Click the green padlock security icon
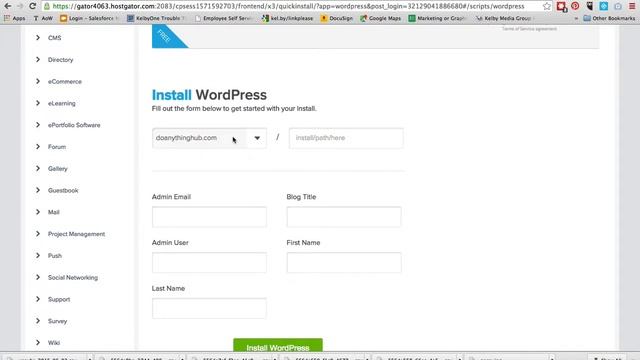This screenshot has width=640, height=360. (47, 6)
